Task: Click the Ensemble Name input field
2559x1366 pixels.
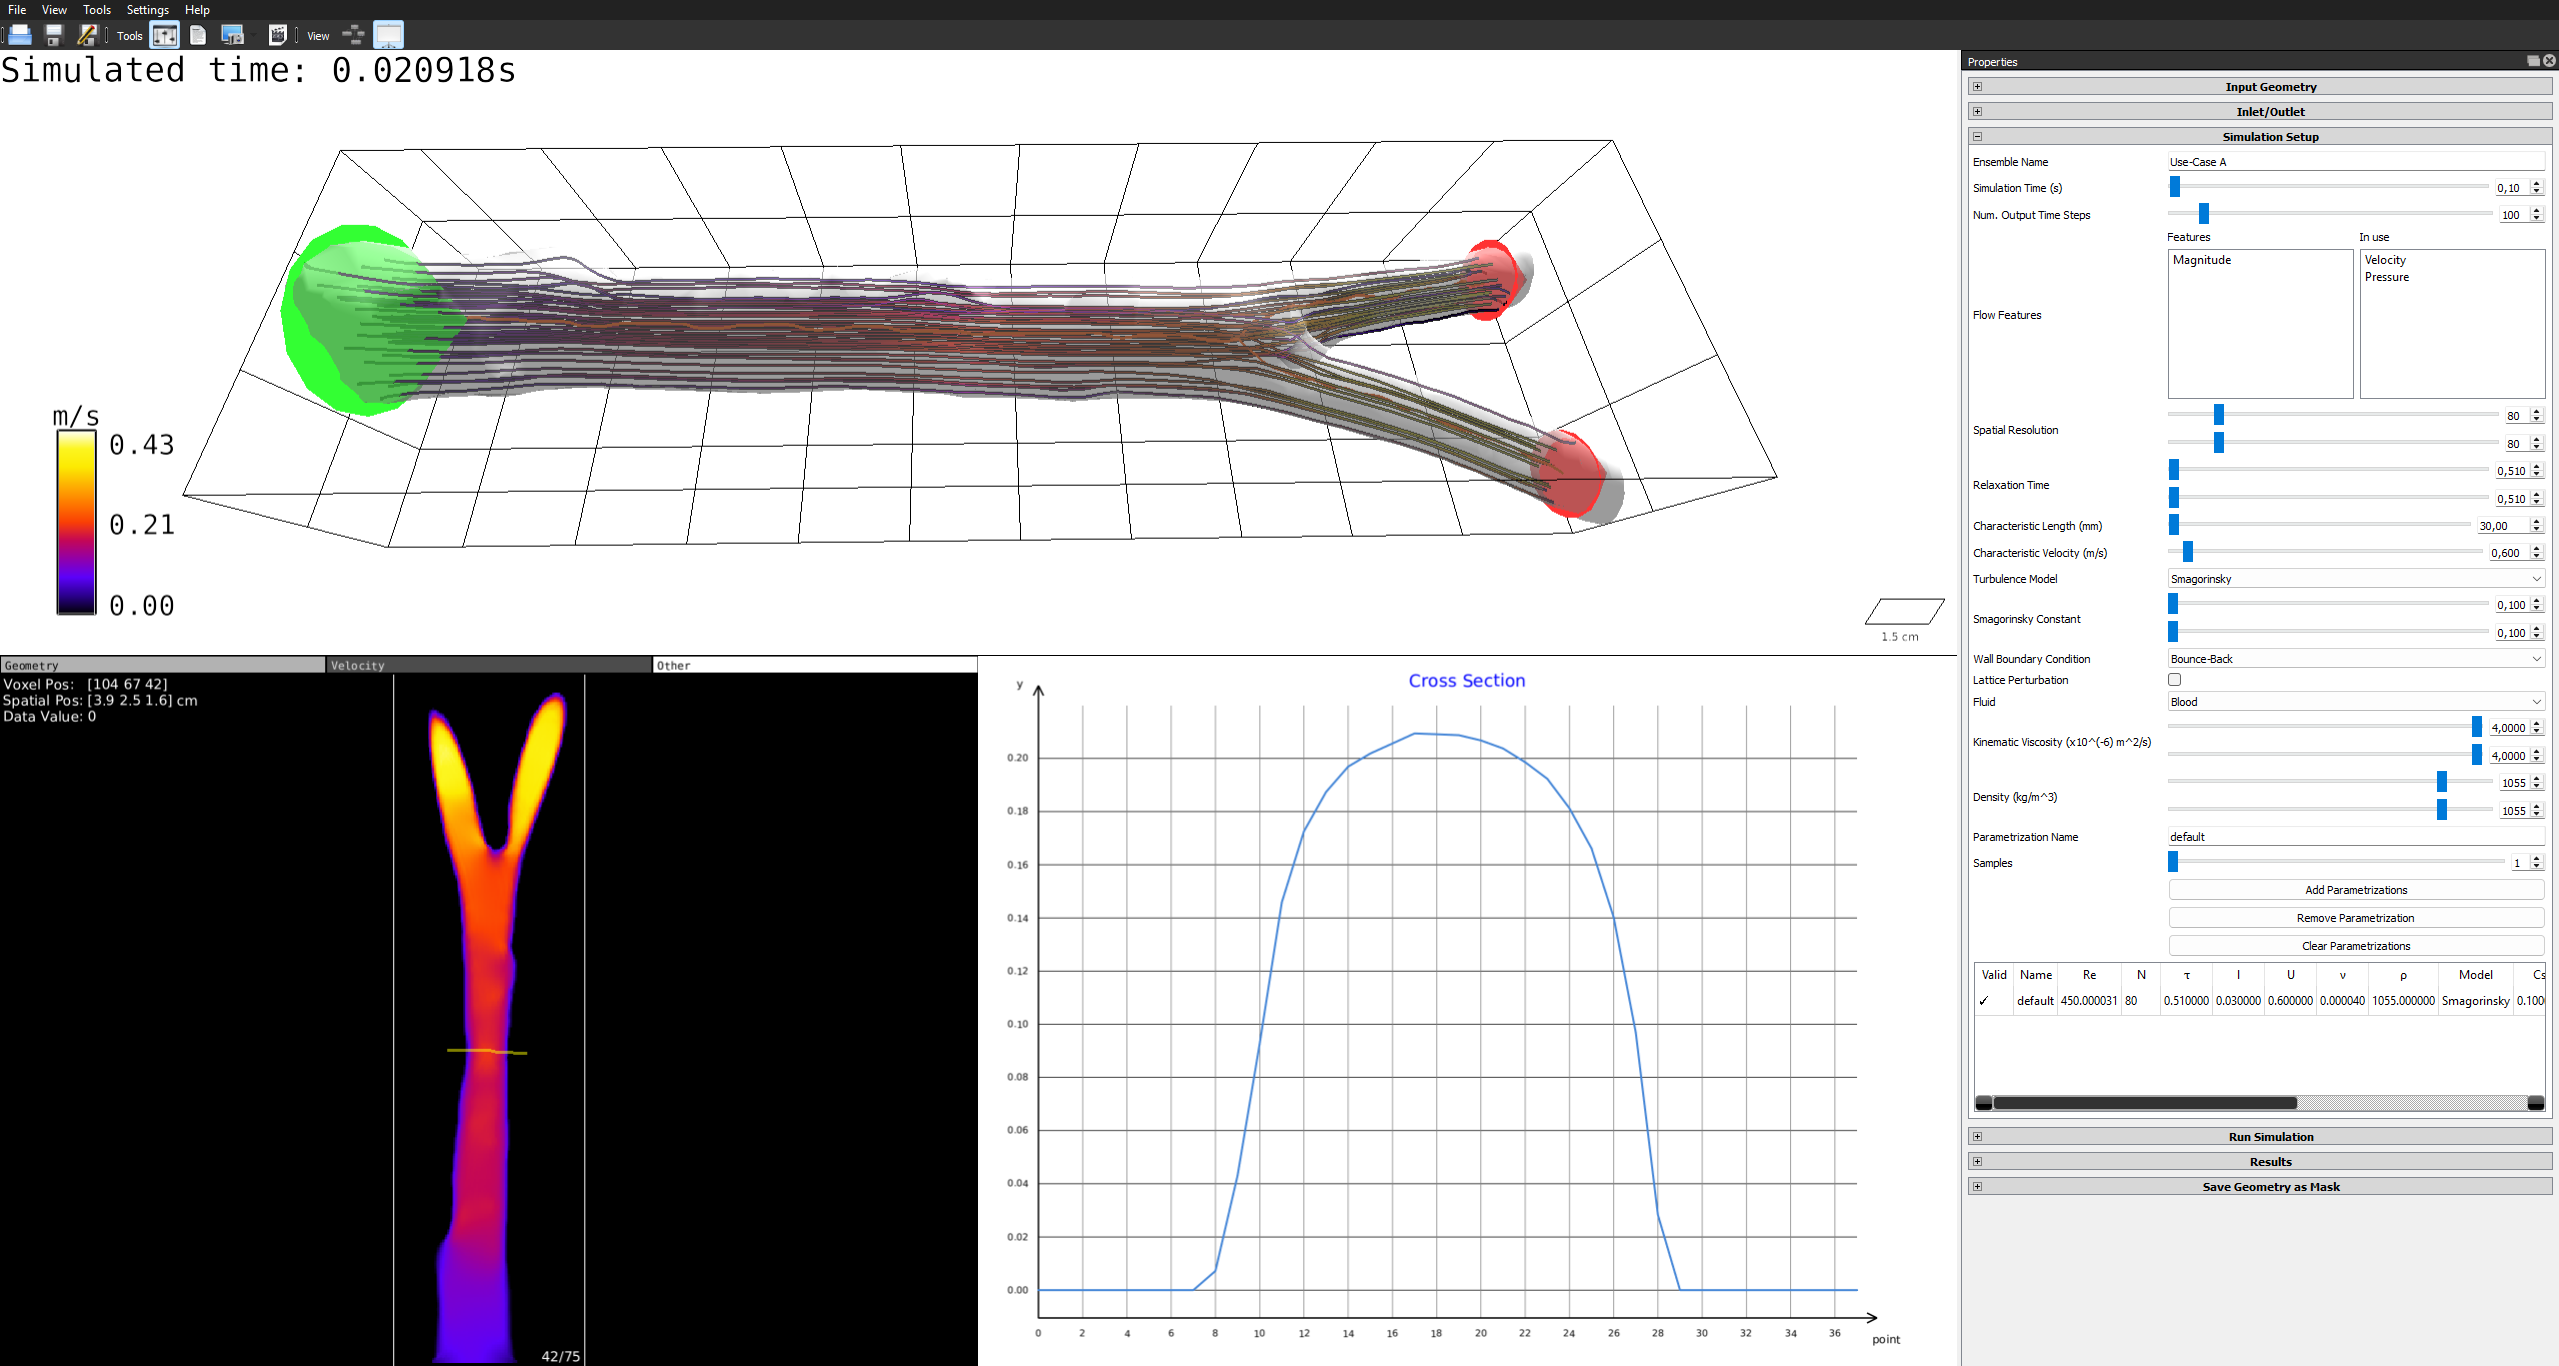Action: (x=2354, y=162)
